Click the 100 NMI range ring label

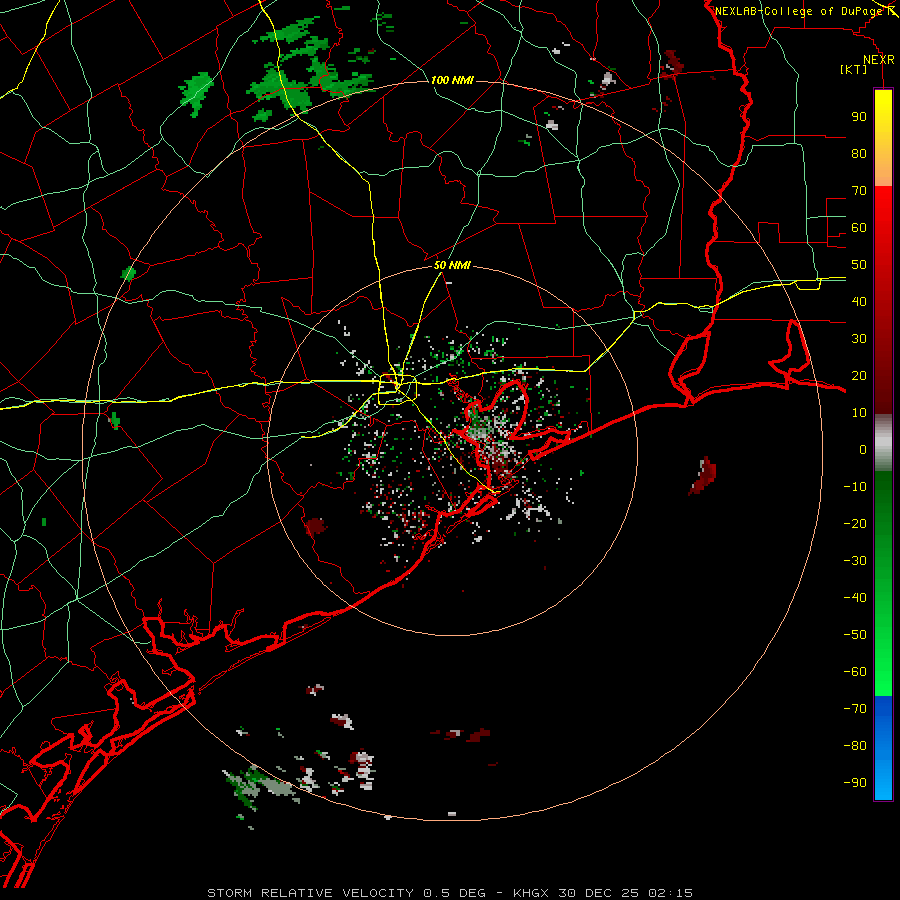coord(452,80)
